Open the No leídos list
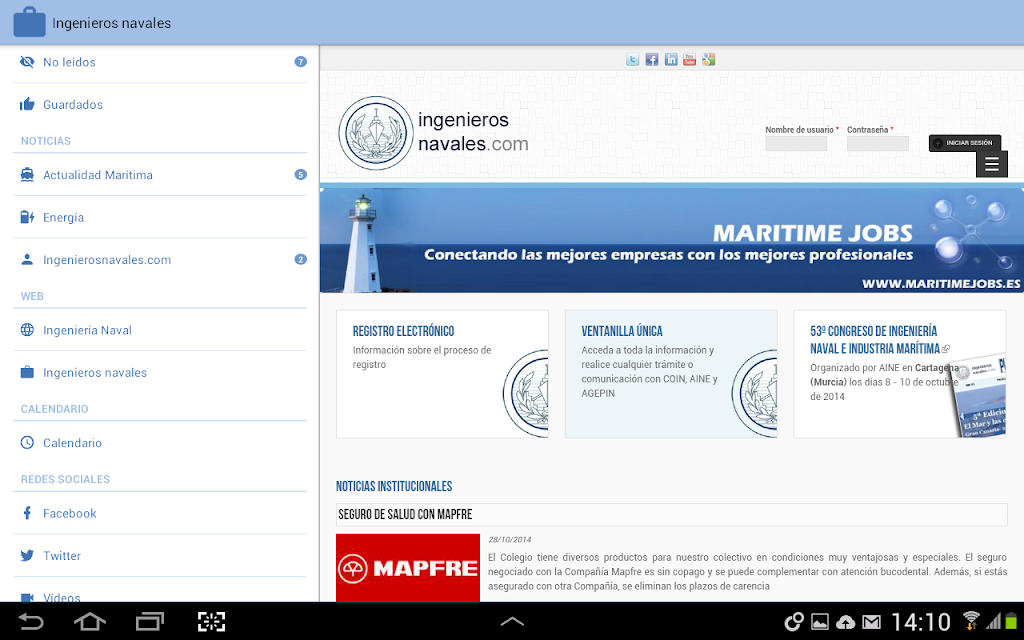This screenshot has height=640, width=1024. tap(160, 62)
